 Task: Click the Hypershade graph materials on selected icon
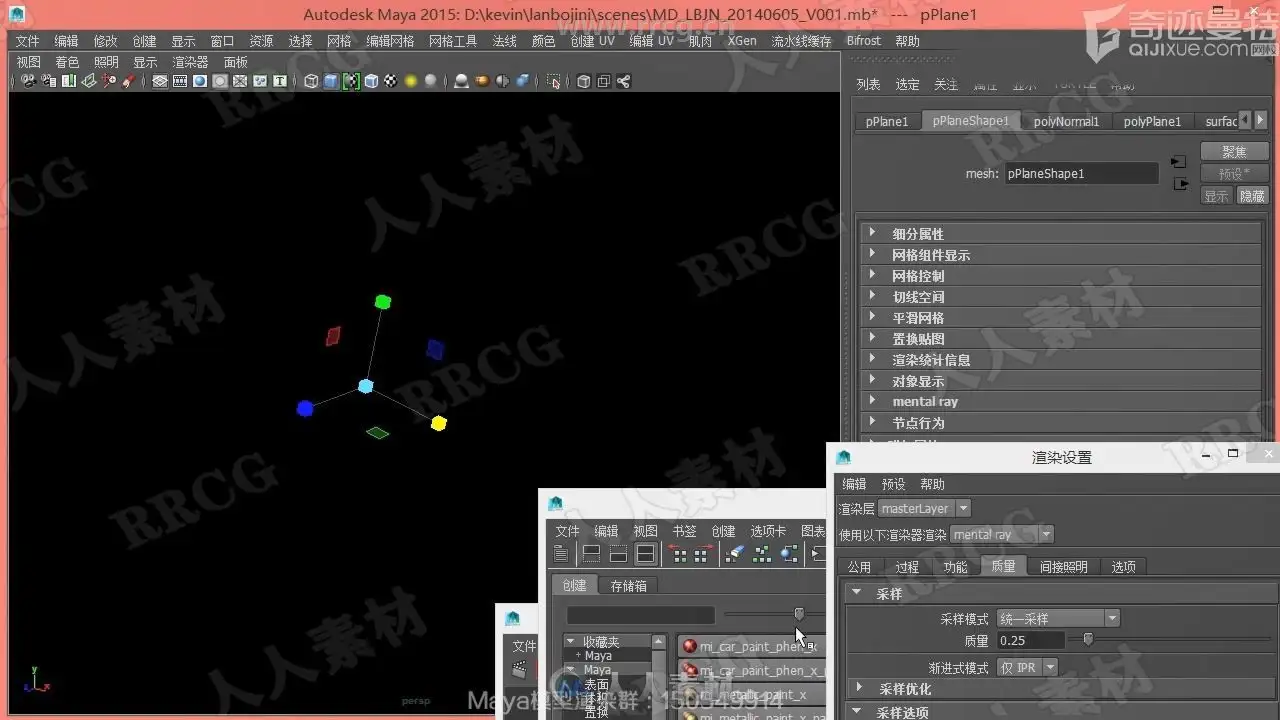789,553
